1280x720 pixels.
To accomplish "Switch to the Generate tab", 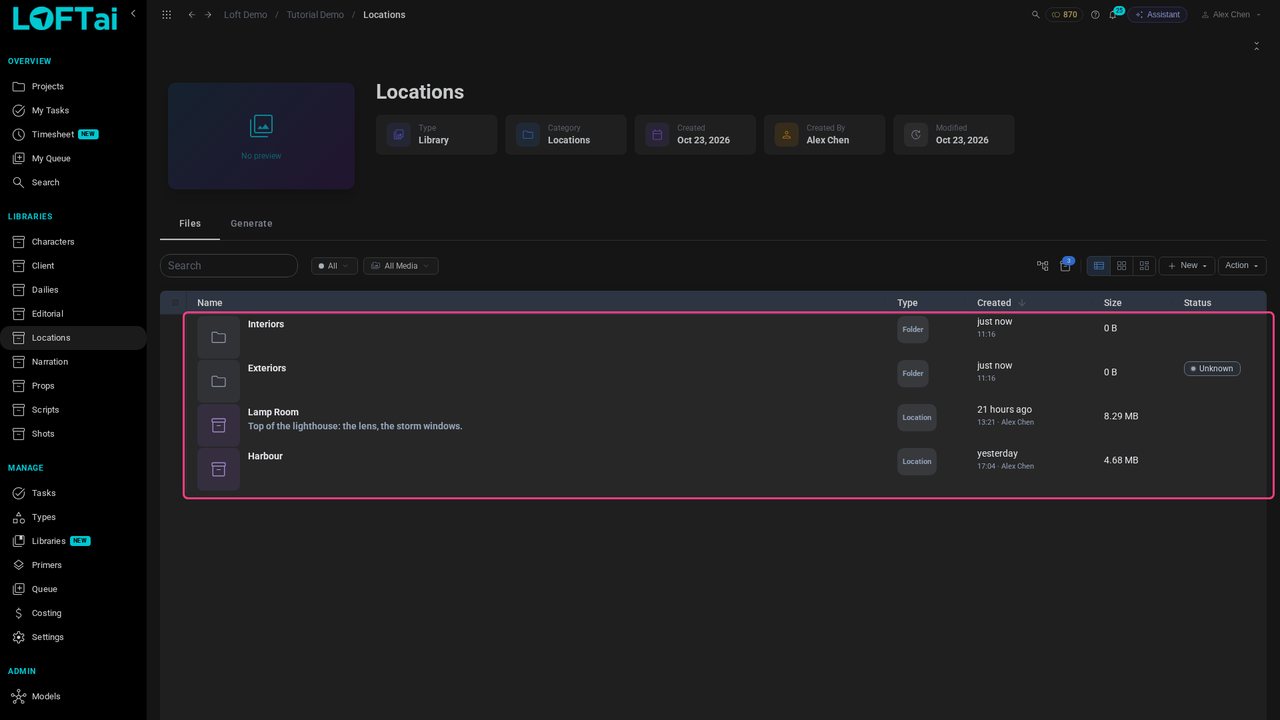I will point(251,224).
